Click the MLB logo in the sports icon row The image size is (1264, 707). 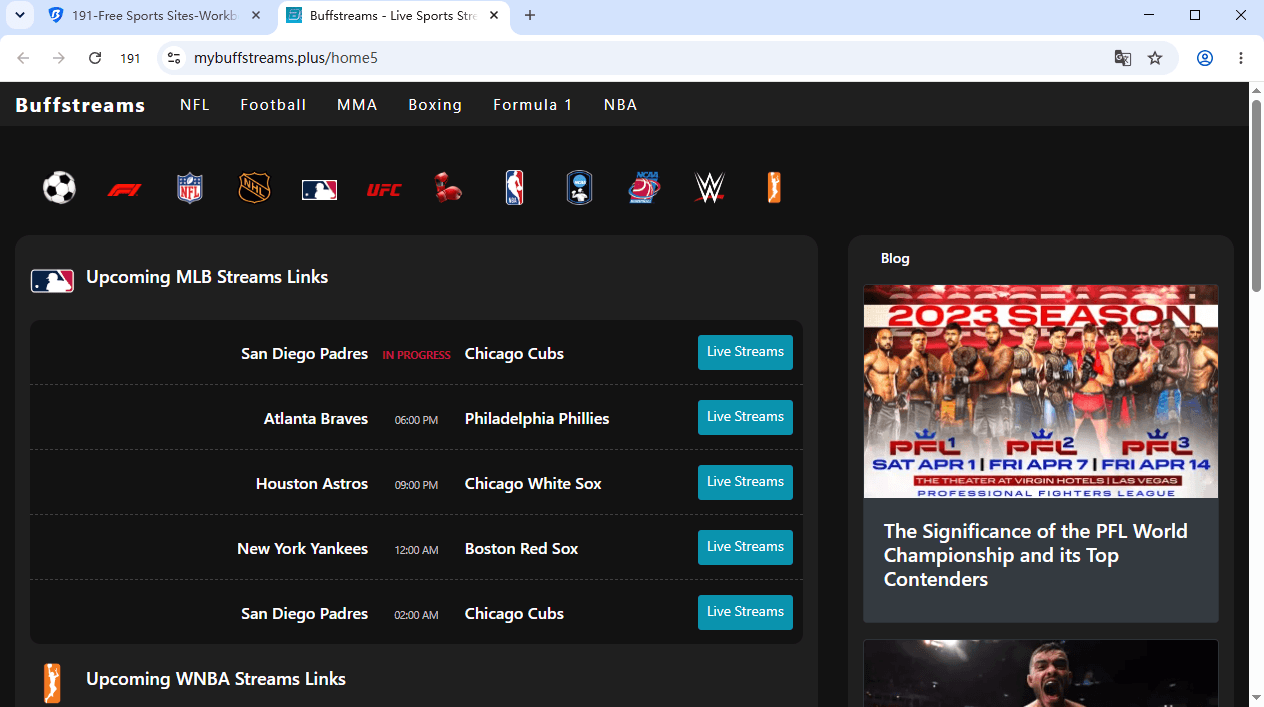coord(319,189)
